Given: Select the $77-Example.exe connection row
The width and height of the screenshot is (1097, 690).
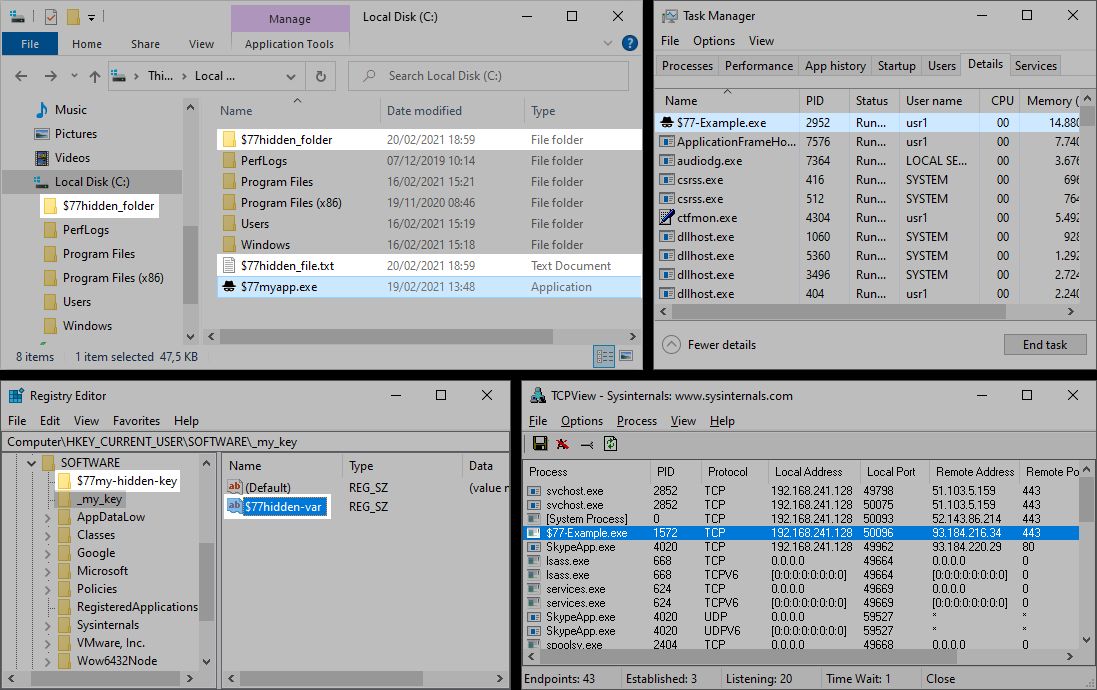Looking at the screenshot, I should (700, 533).
